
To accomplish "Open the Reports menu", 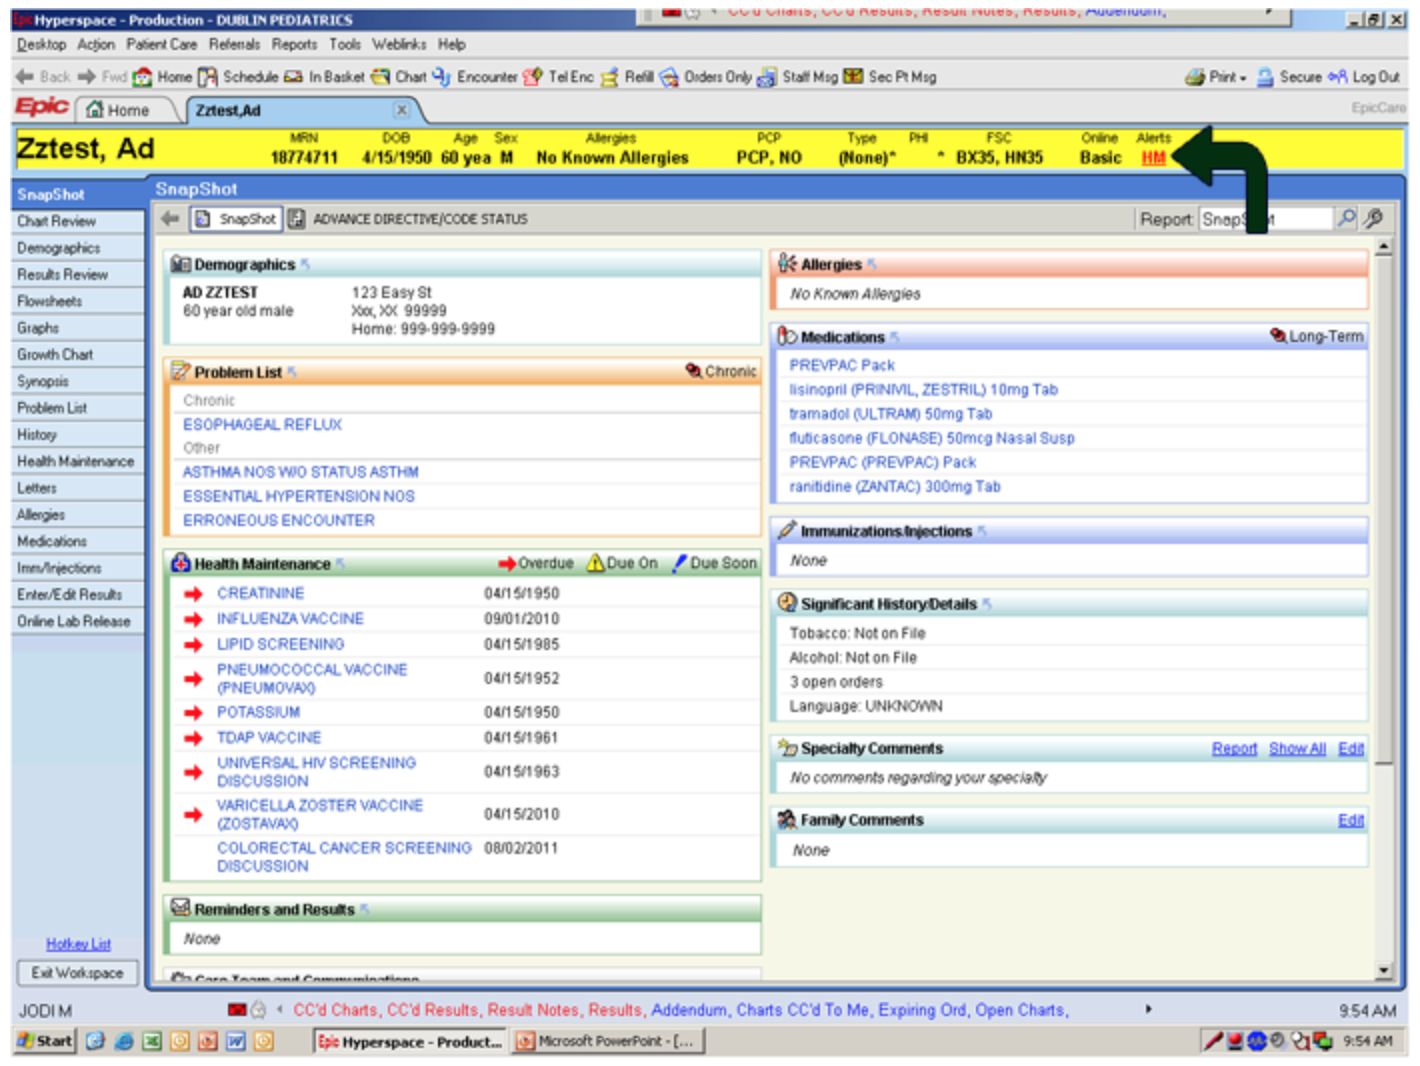I will tap(294, 44).
